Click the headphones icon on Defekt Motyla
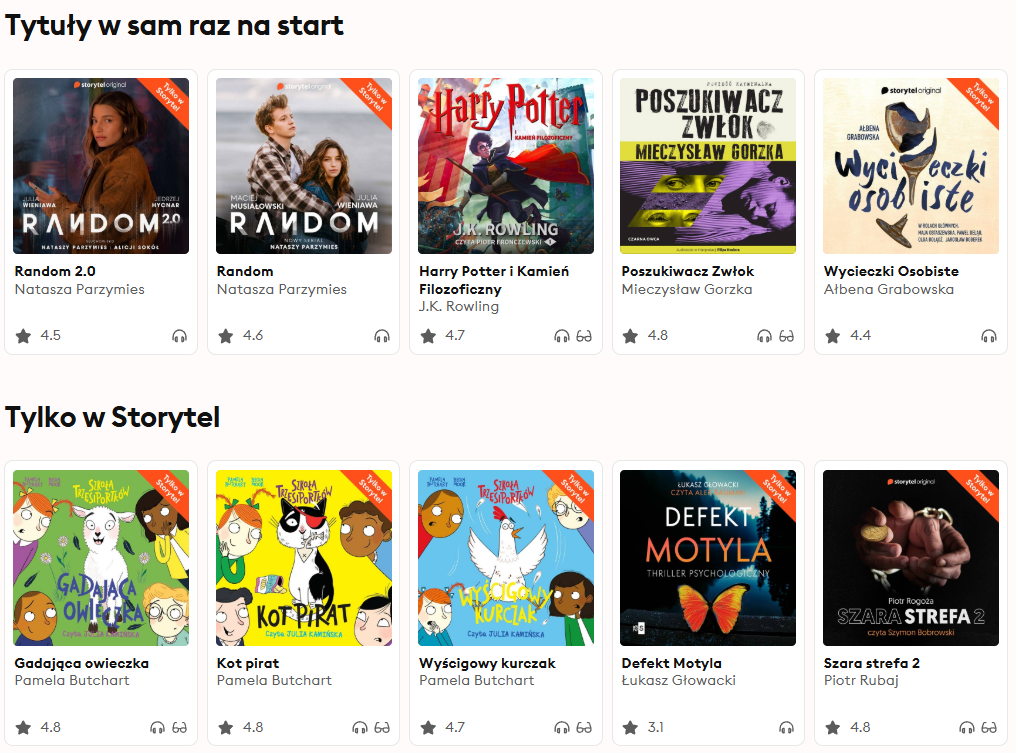 click(x=787, y=728)
